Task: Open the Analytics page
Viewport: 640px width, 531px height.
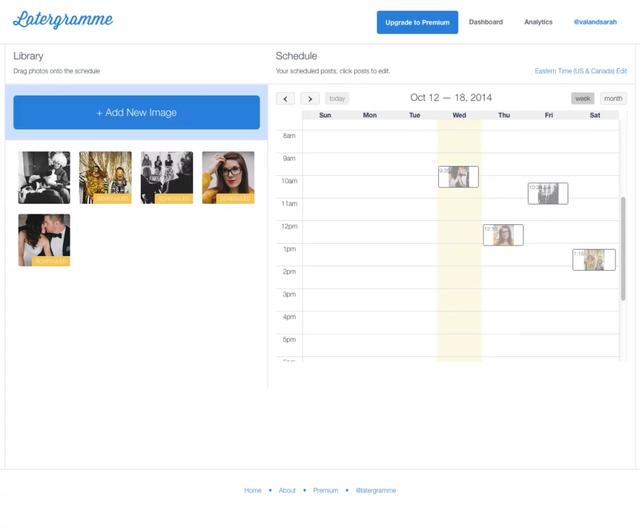Action: click(538, 22)
